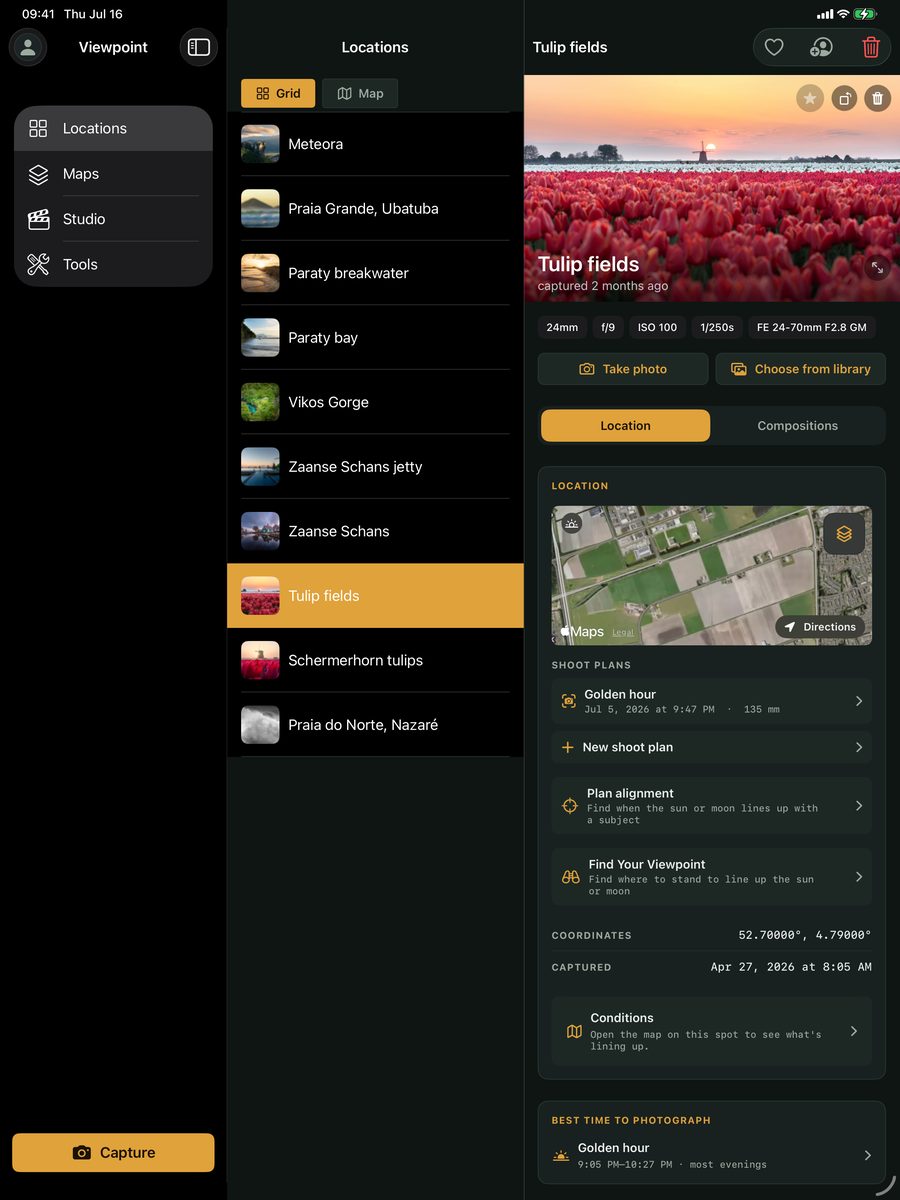
Task: Click the FE 24-70mm F2.8 GM tag
Action: tap(812, 327)
